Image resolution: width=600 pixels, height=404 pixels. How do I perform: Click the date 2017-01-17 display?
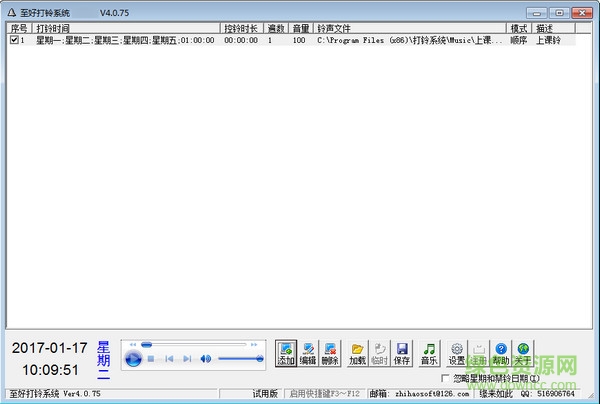[50, 348]
